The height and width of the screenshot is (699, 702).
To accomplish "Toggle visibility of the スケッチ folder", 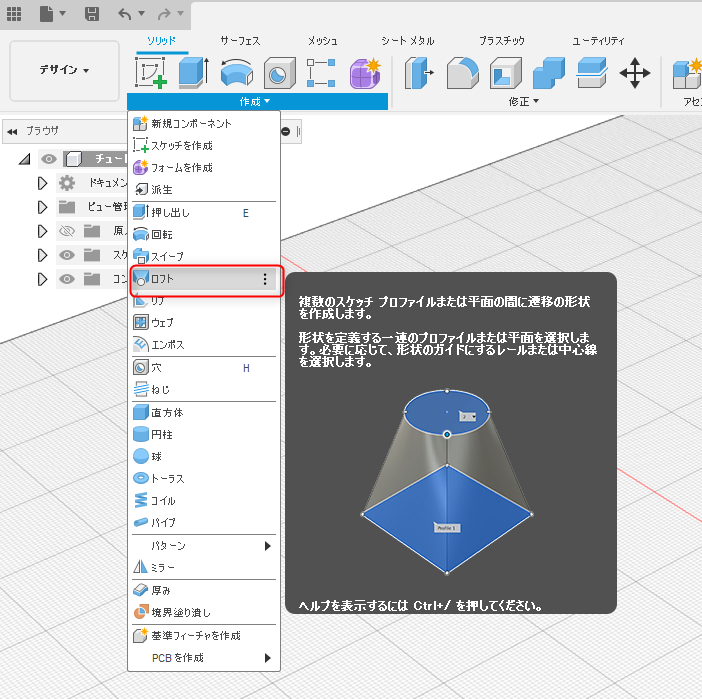I will tap(67, 255).
